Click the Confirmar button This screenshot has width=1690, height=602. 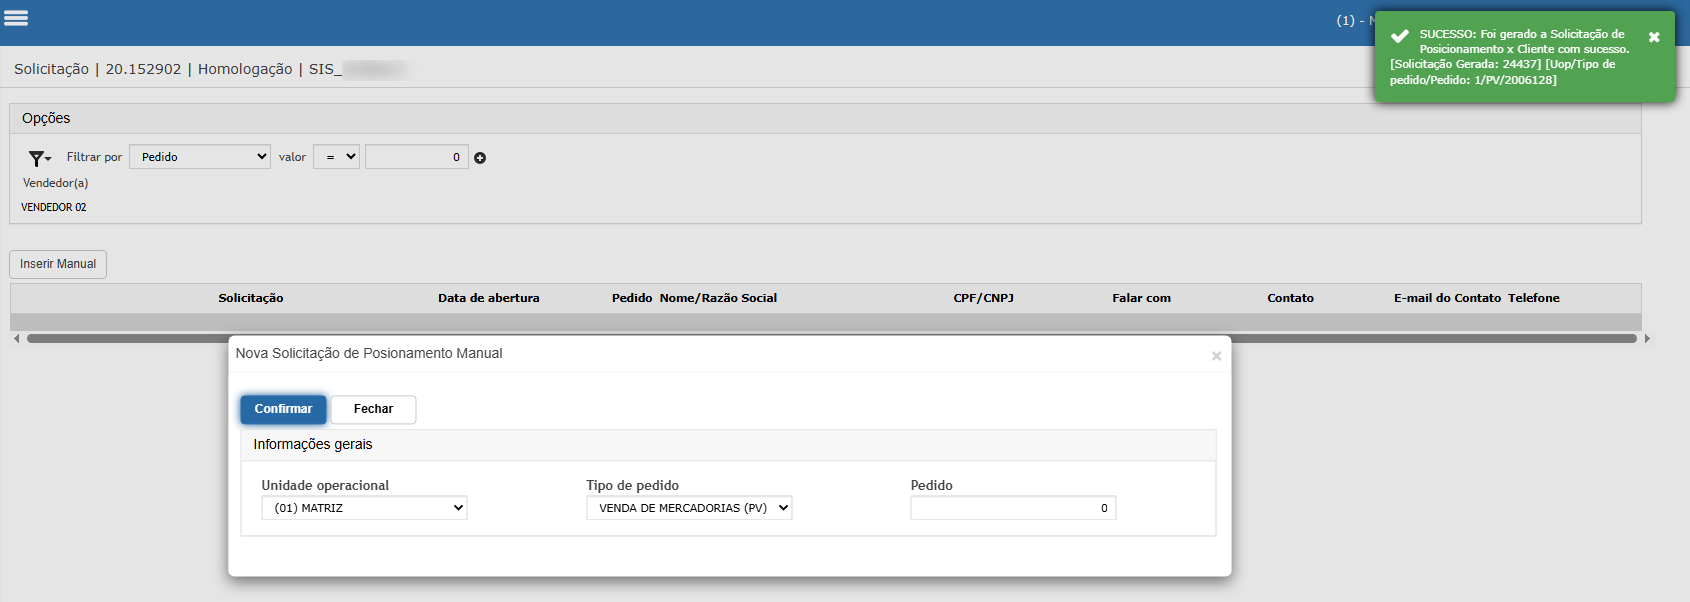(x=283, y=409)
